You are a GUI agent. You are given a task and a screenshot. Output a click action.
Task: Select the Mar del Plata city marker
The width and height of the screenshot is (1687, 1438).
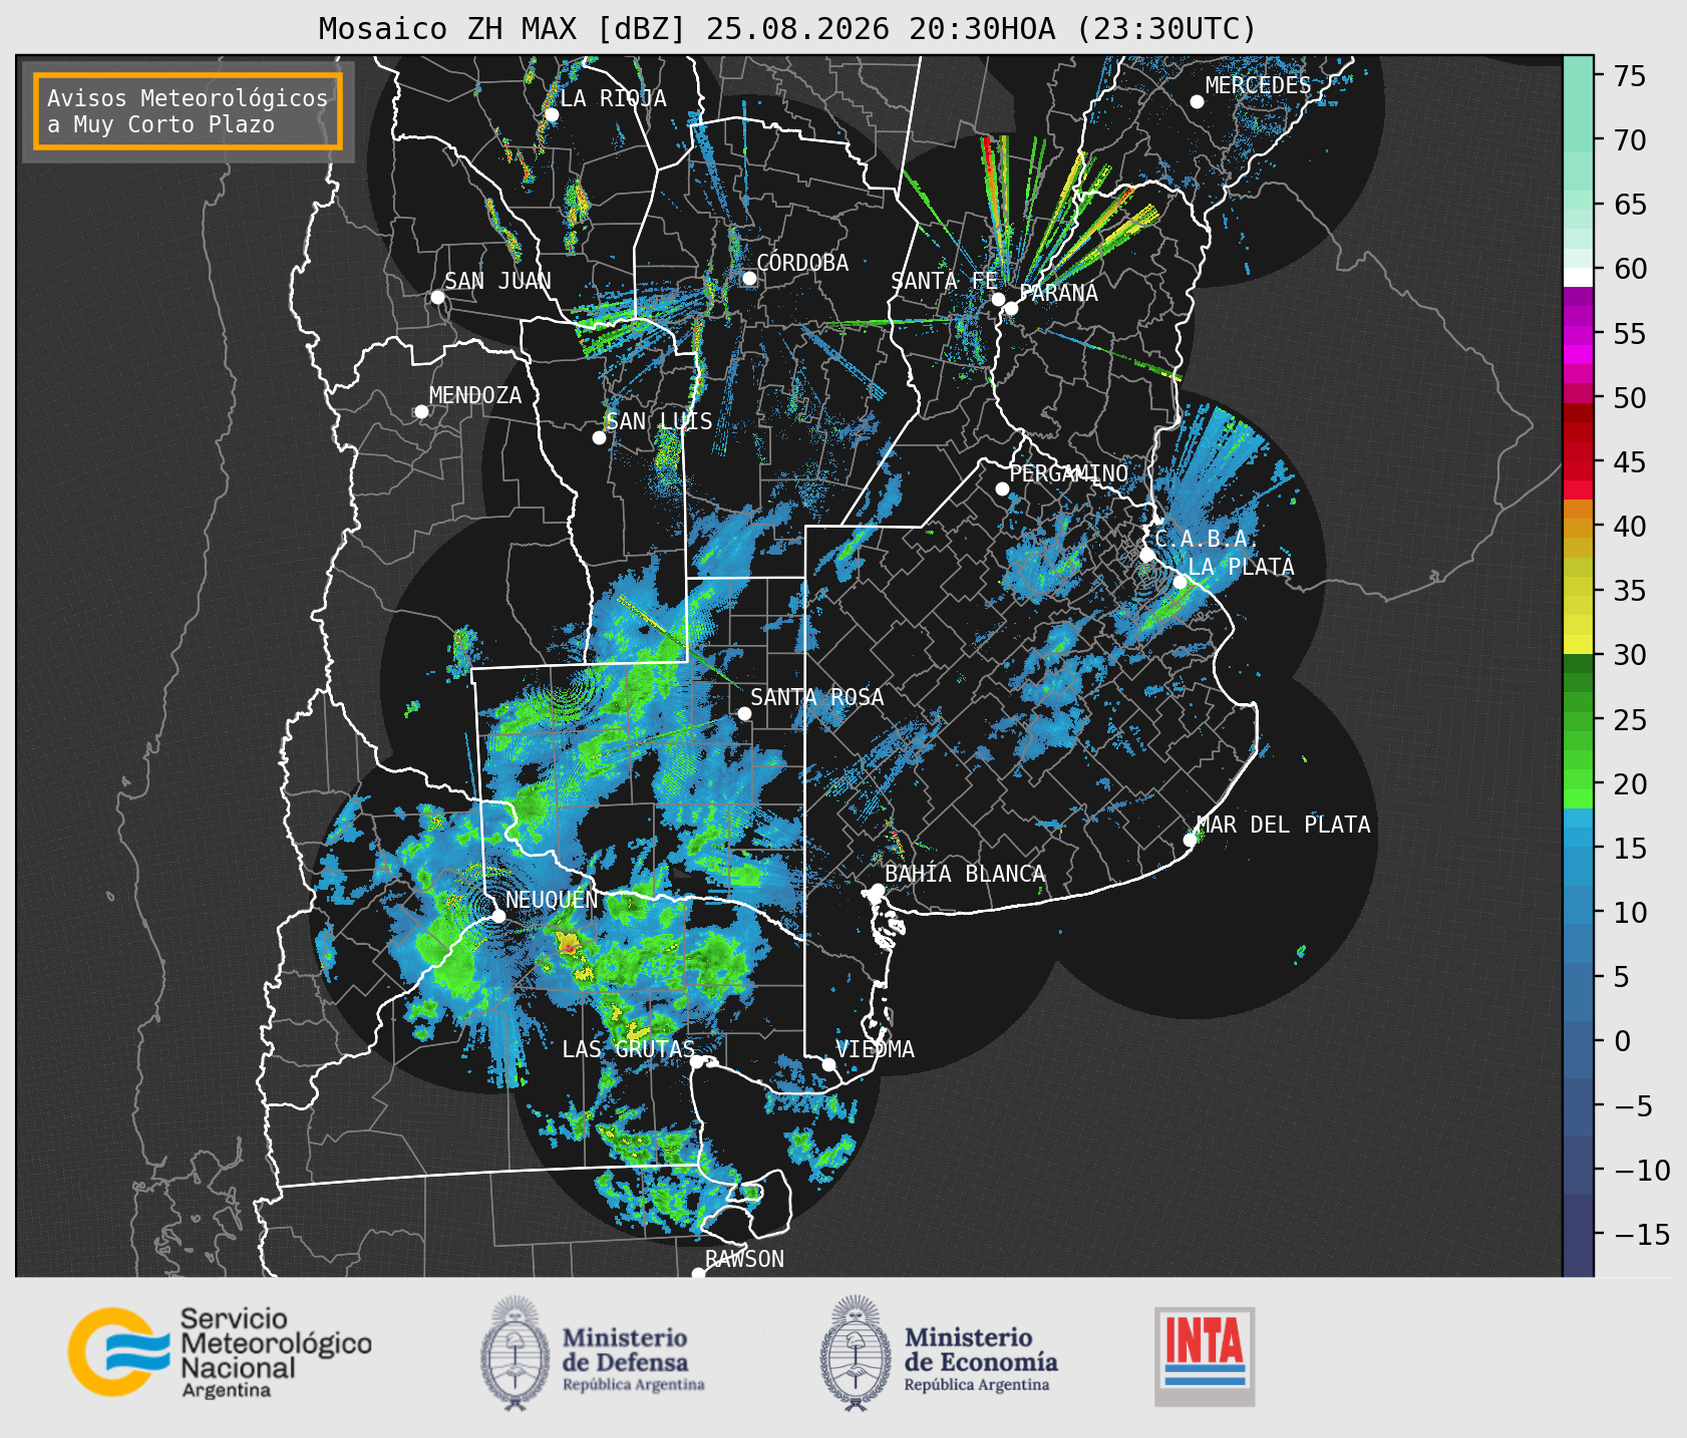point(1190,840)
